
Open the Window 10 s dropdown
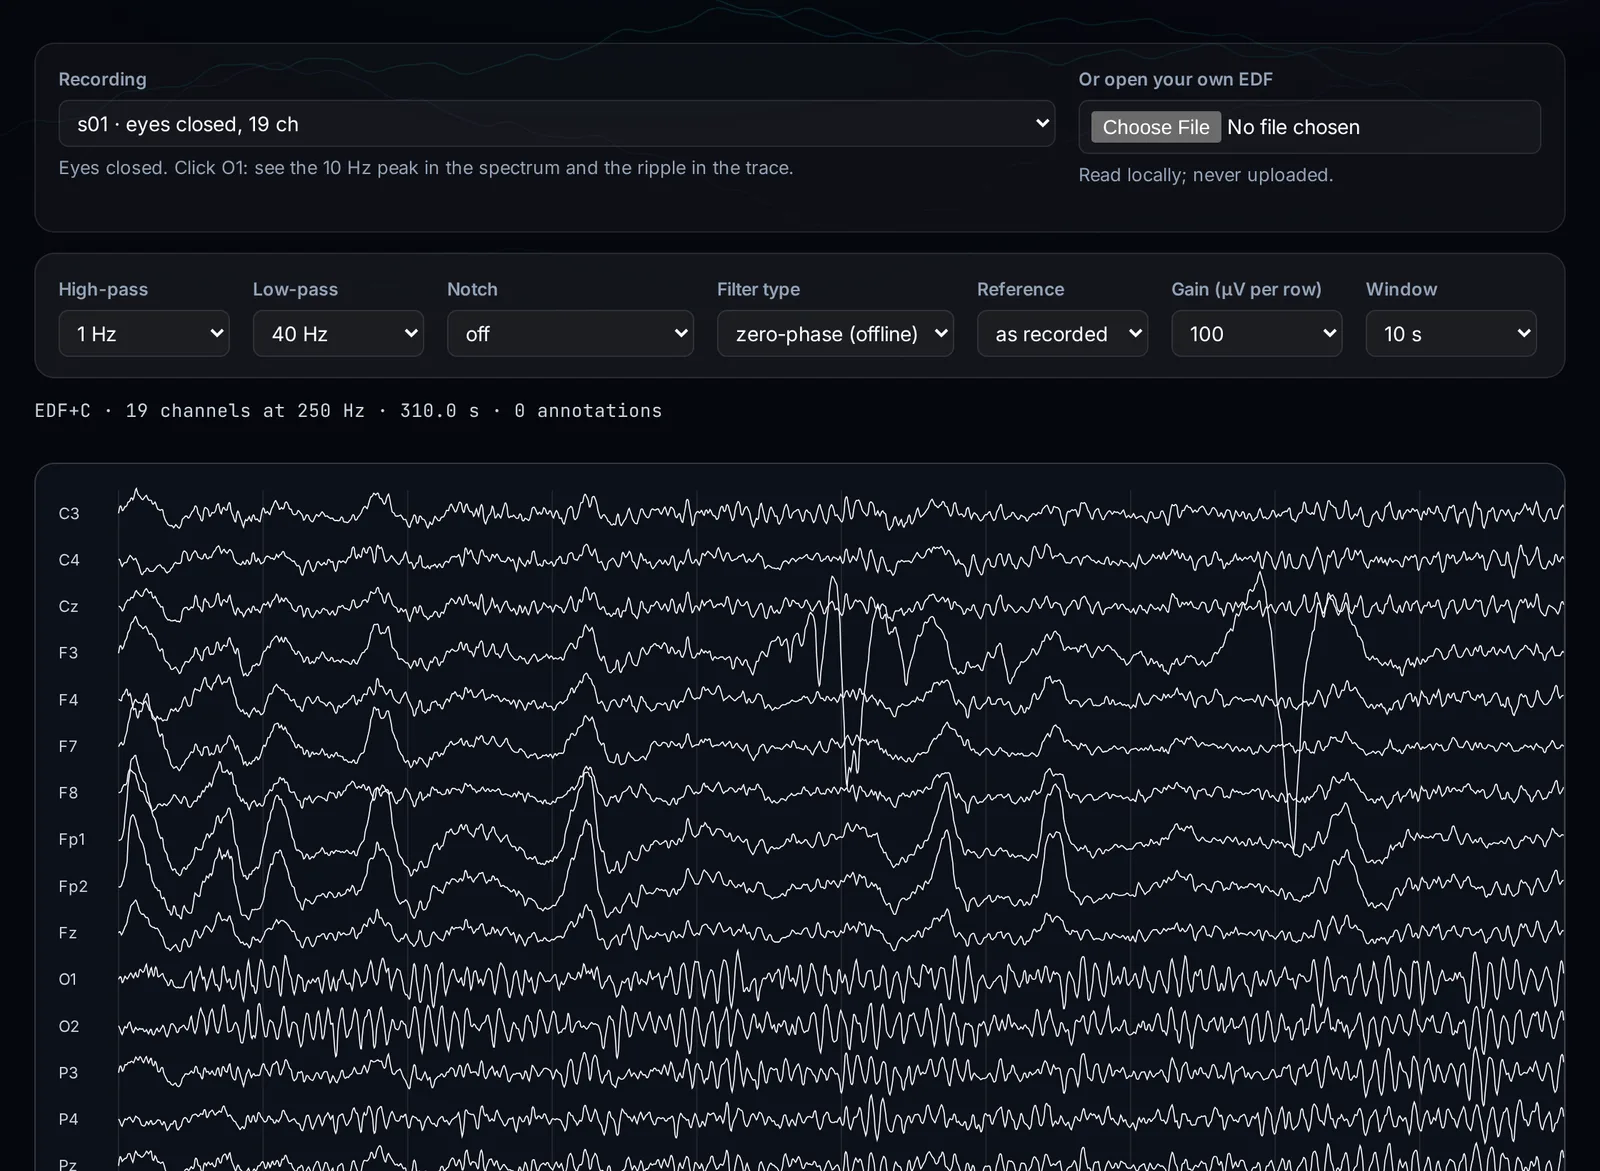[x=1451, y=333]
